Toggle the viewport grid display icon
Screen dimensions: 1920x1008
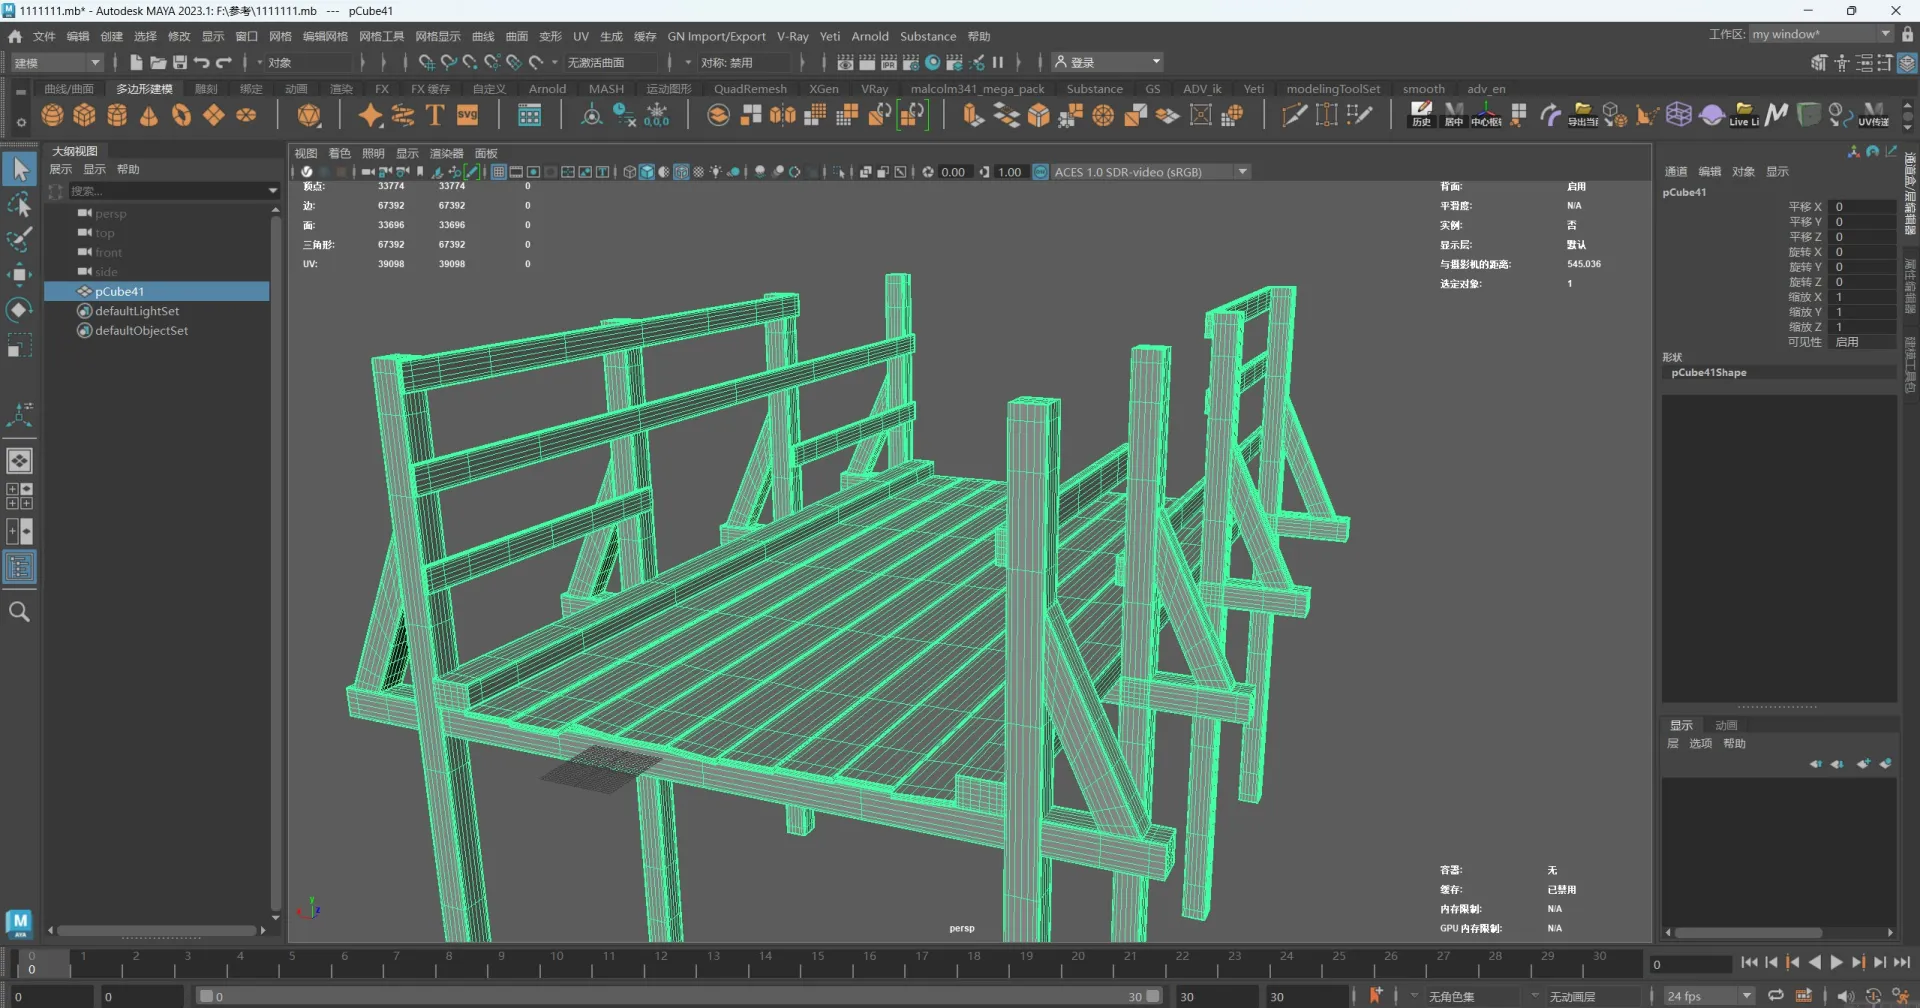coord(498,172)
